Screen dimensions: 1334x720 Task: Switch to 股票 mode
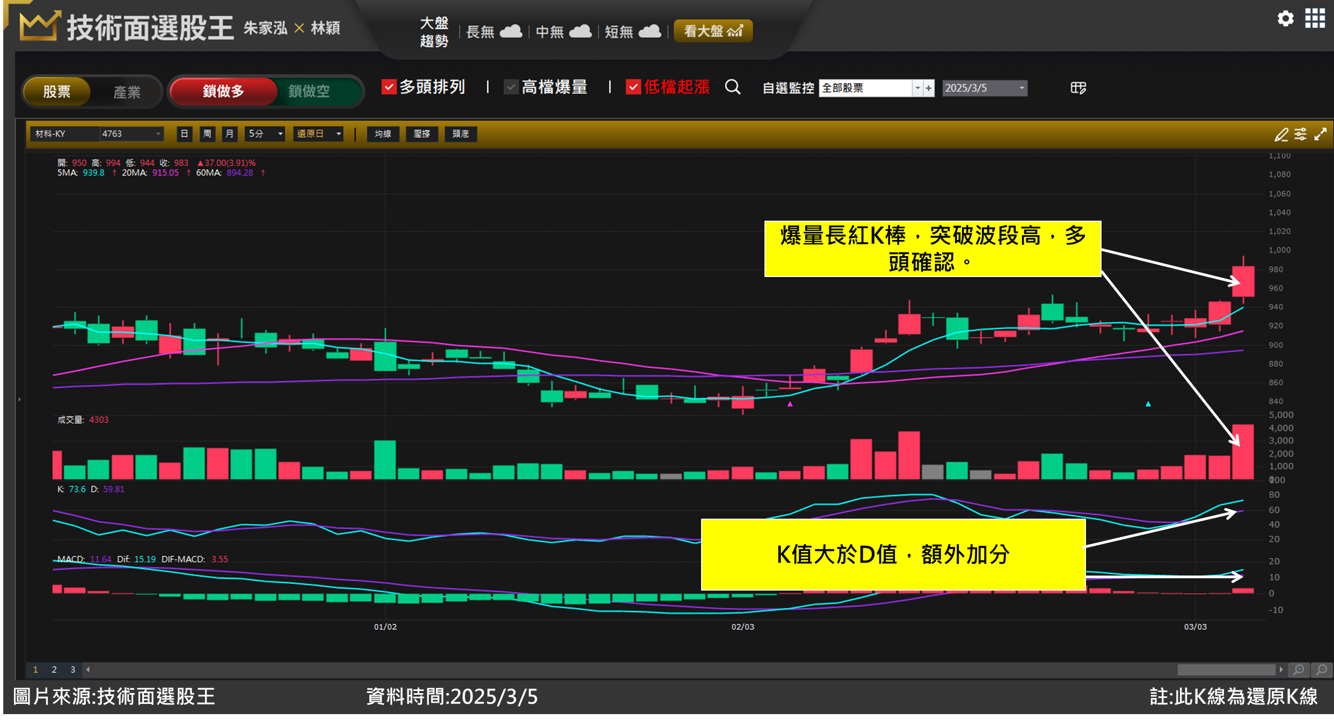pyautogui.click(x=57, y=92)
